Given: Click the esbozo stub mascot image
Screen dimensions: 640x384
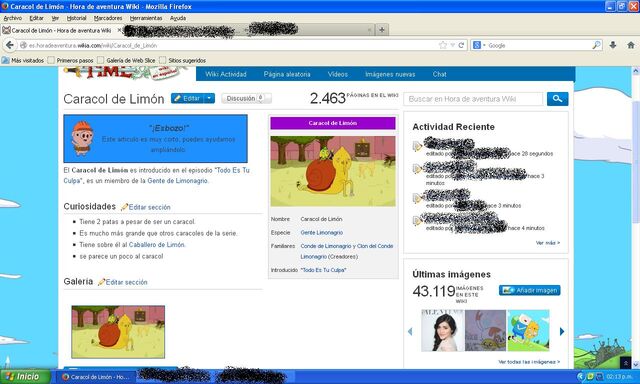Looking at the screenshot, I should click(x=83, y=138).
